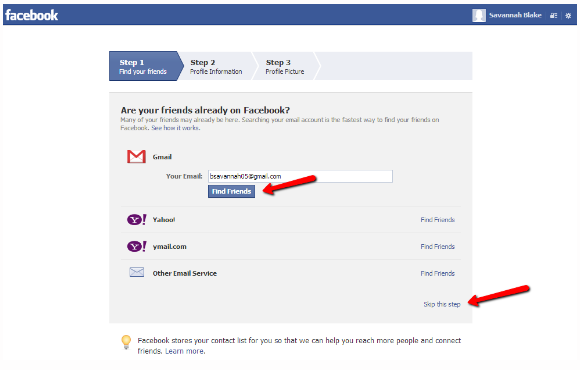Viewport: 580px width, 370px height.
Task: Click the ymail.com Yahoo logo icon
Action: pos(136,246)
